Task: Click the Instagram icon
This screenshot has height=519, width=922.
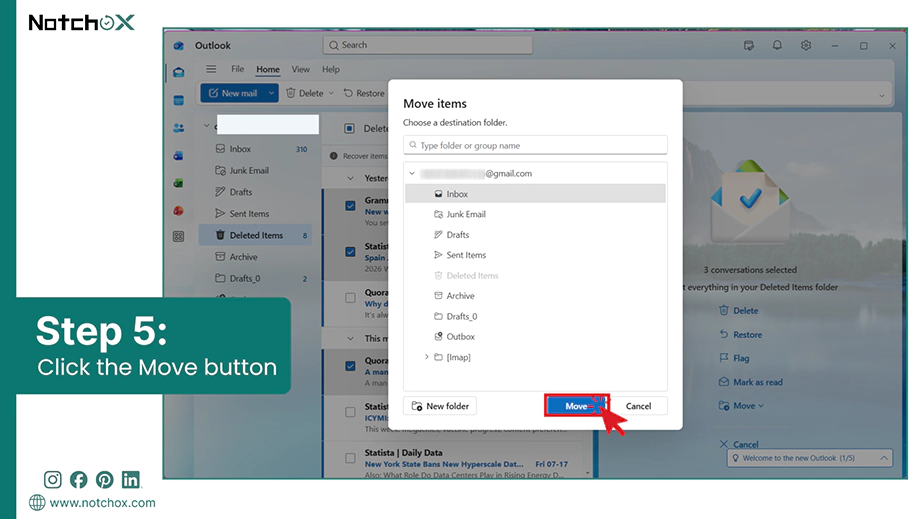Action: click(x=52, y=480)
